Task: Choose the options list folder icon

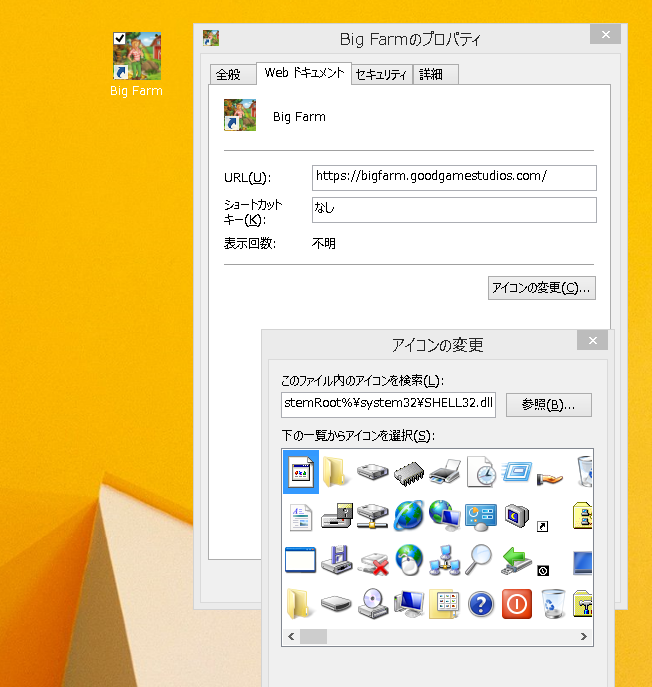Action: pos(444,605)
